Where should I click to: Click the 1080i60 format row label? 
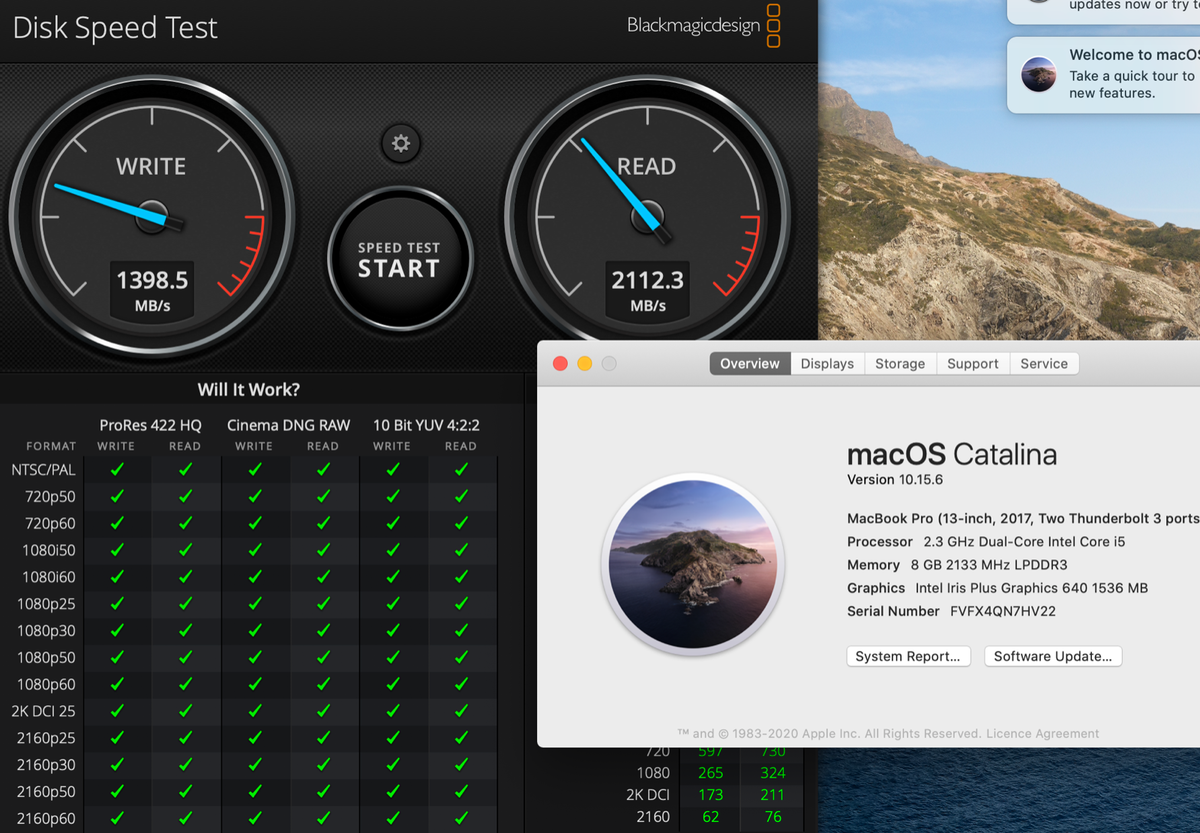(x=49, y=577)
